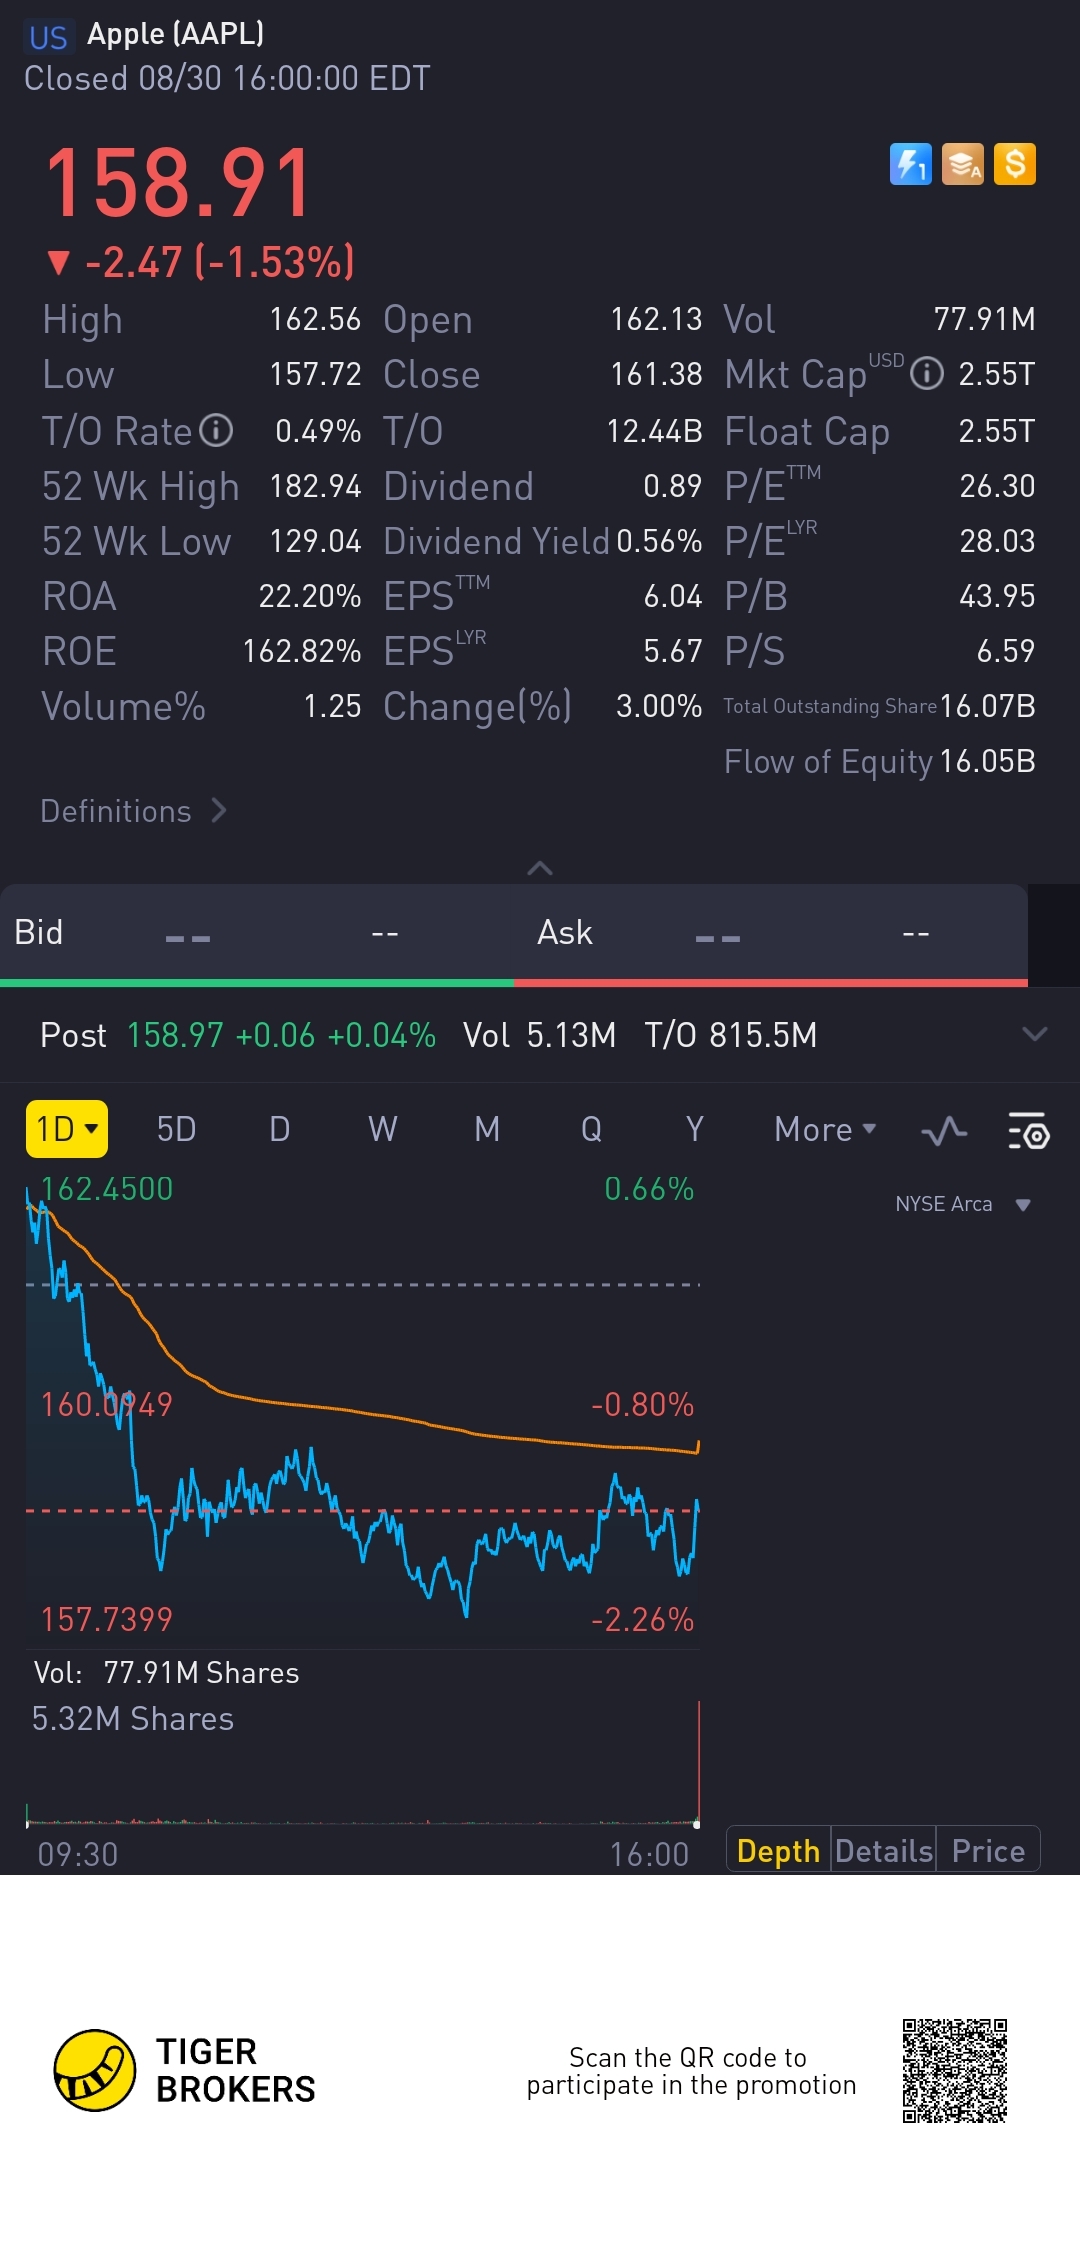Collapse the stock details panel chevron
The width and height of the screenshot is (1080, 2267).
pyautogui.click(x=540, y=868)
